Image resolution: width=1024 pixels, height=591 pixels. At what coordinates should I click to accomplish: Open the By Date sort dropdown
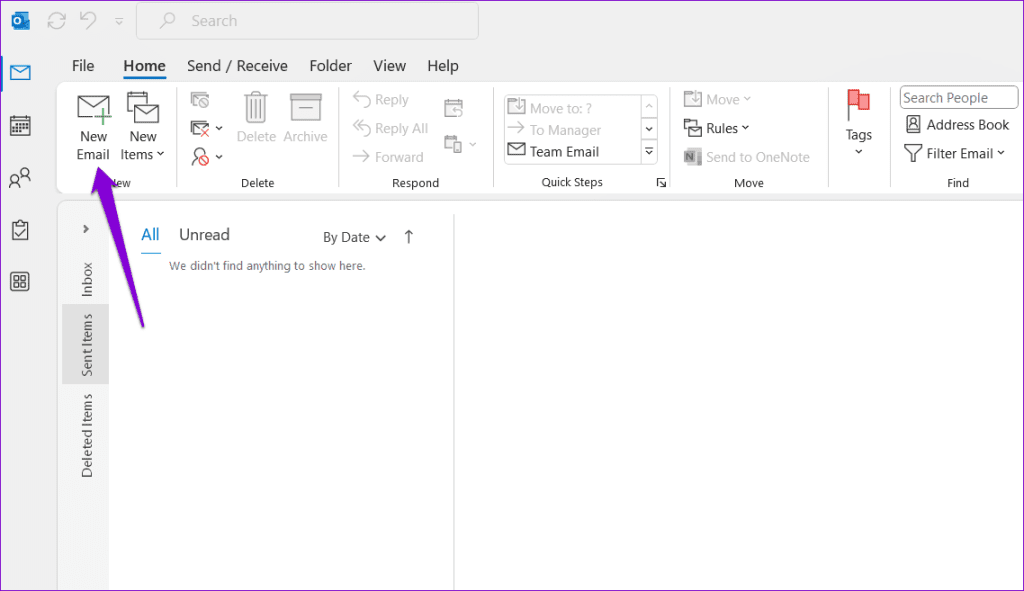(354, 237)
